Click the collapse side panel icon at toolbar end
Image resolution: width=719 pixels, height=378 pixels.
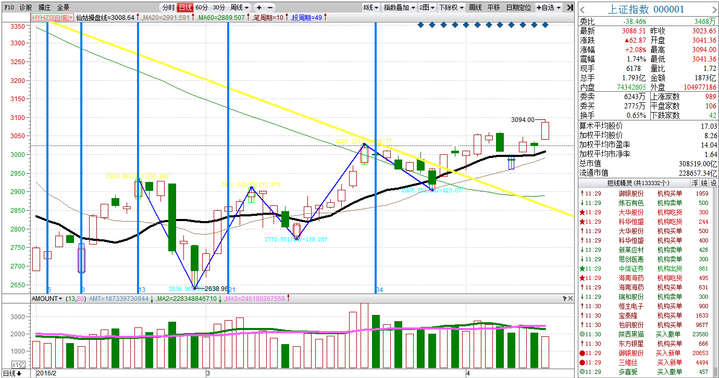click(x=569, y=7)
